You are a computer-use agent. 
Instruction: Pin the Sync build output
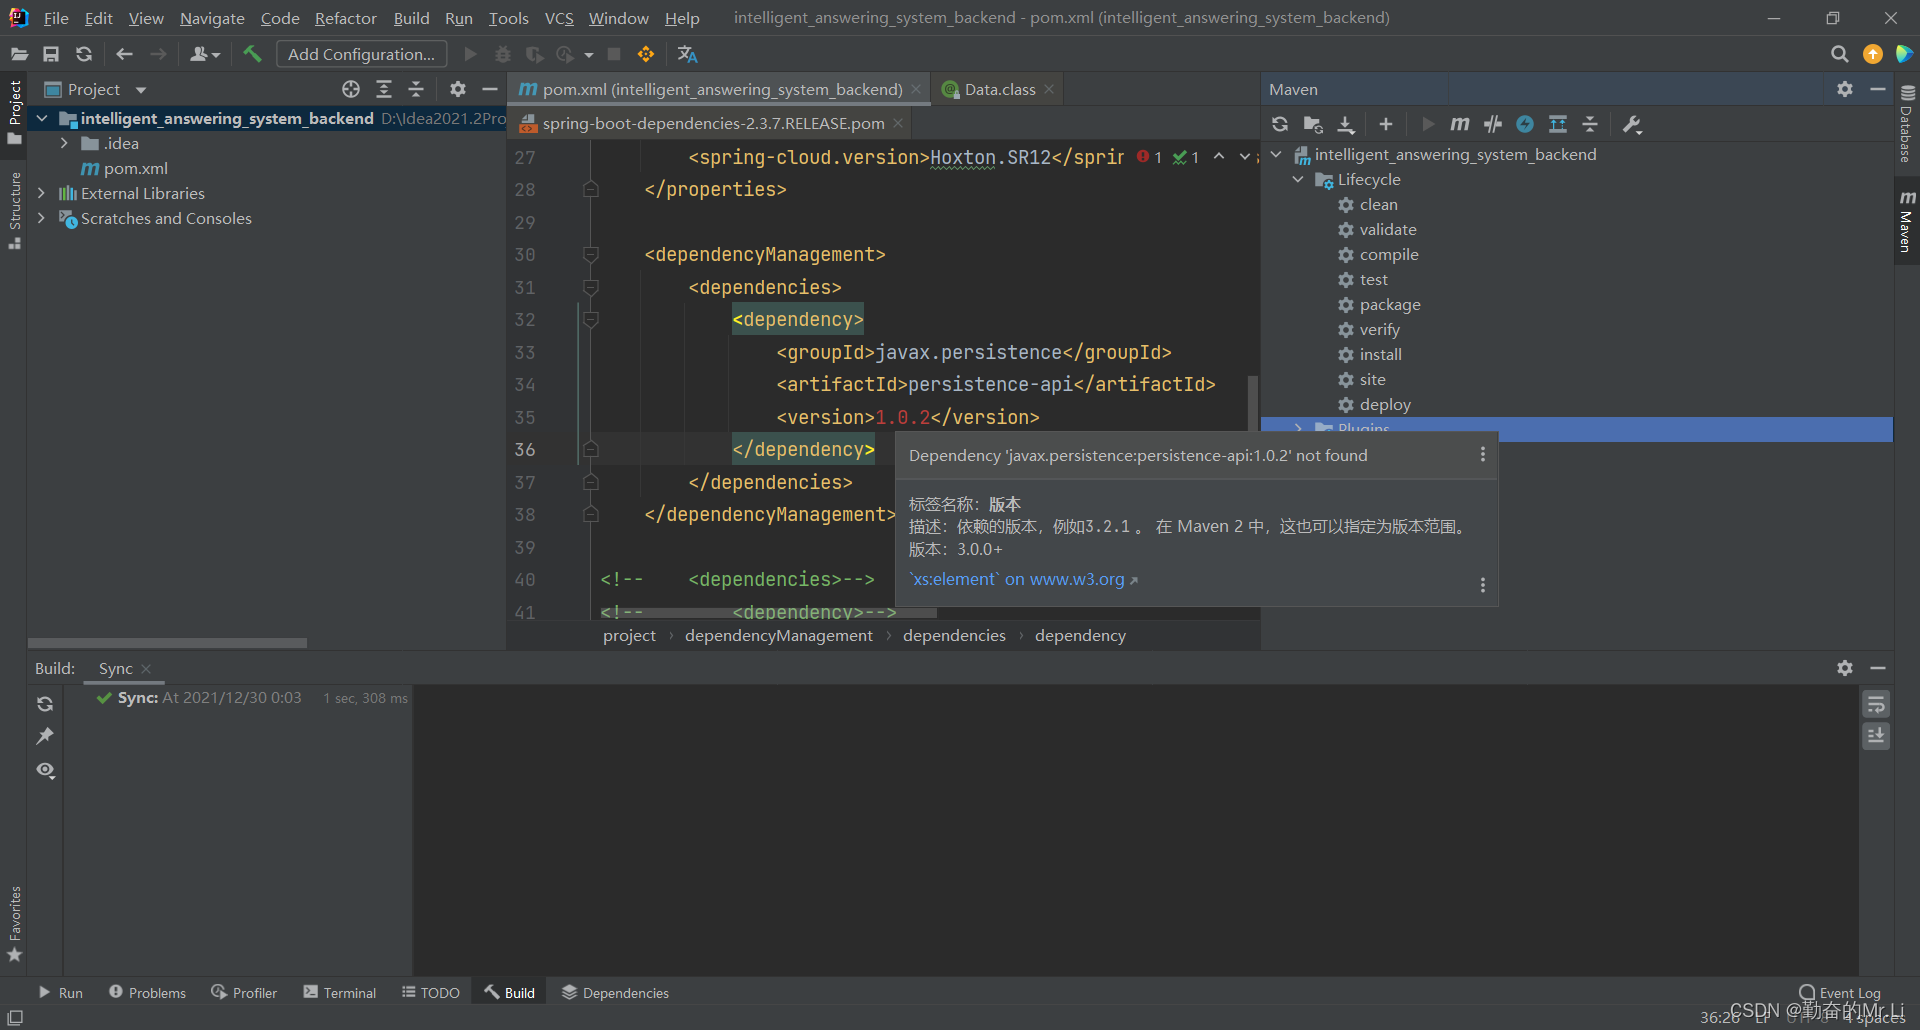(45, 737)
